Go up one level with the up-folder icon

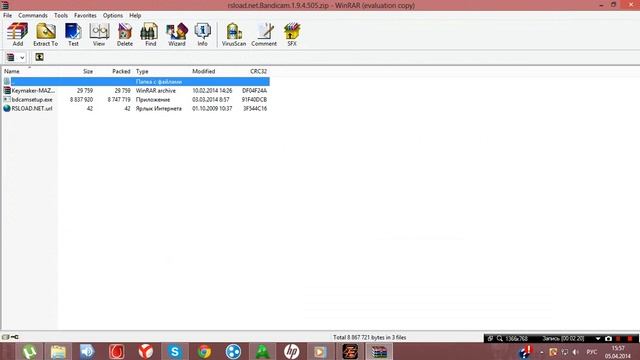click(39, 57)
